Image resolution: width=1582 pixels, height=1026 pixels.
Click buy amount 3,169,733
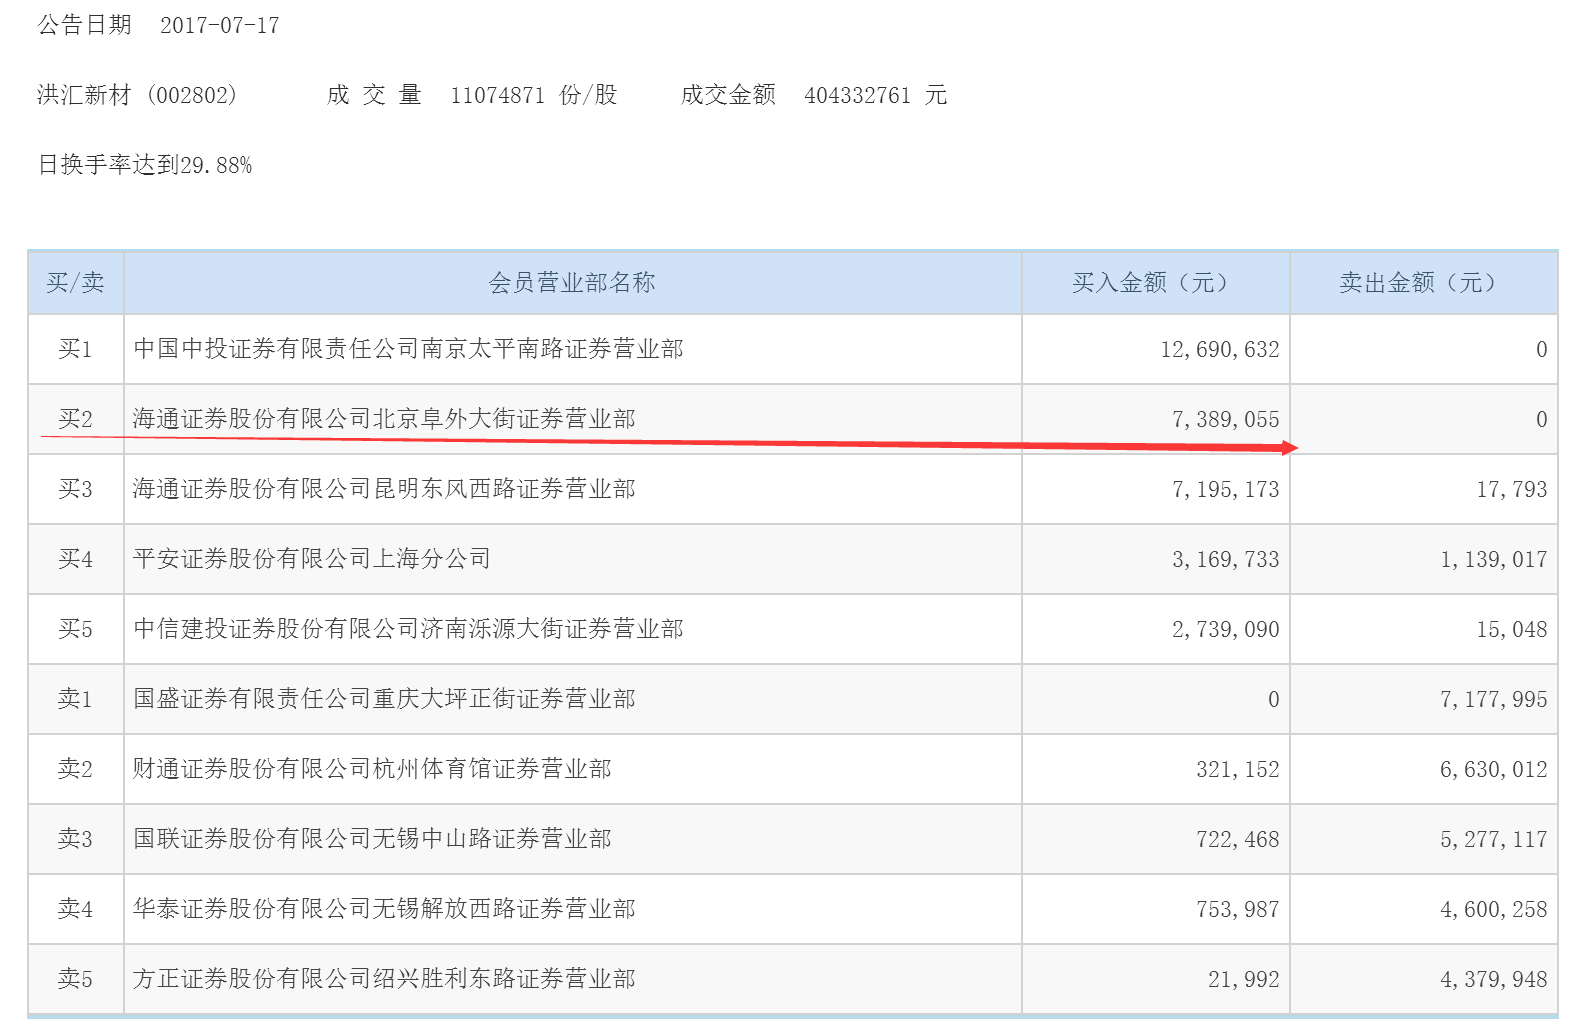pyautogui.click(x=1226, y=559)
